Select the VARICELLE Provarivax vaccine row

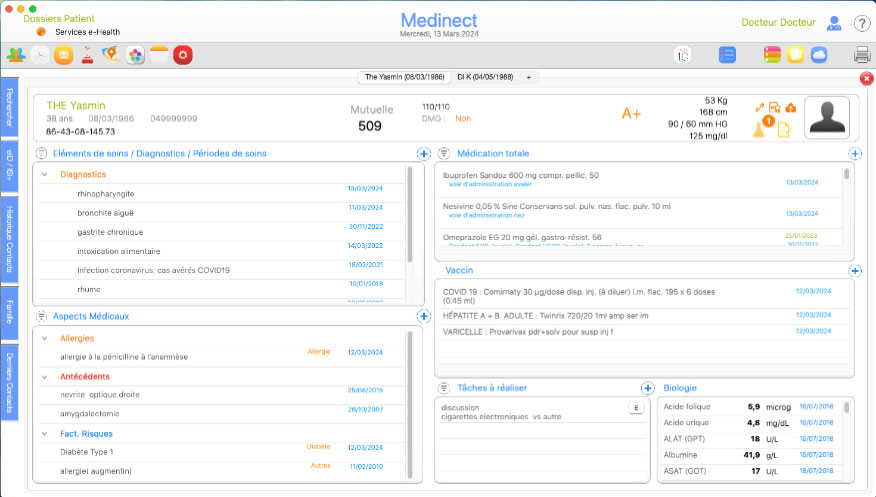644,332
